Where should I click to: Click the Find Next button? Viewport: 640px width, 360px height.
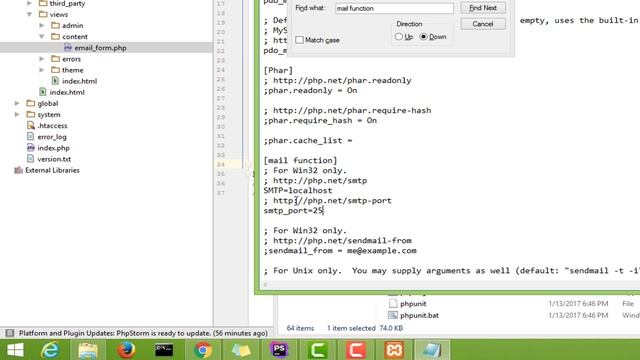coord(483,8)
